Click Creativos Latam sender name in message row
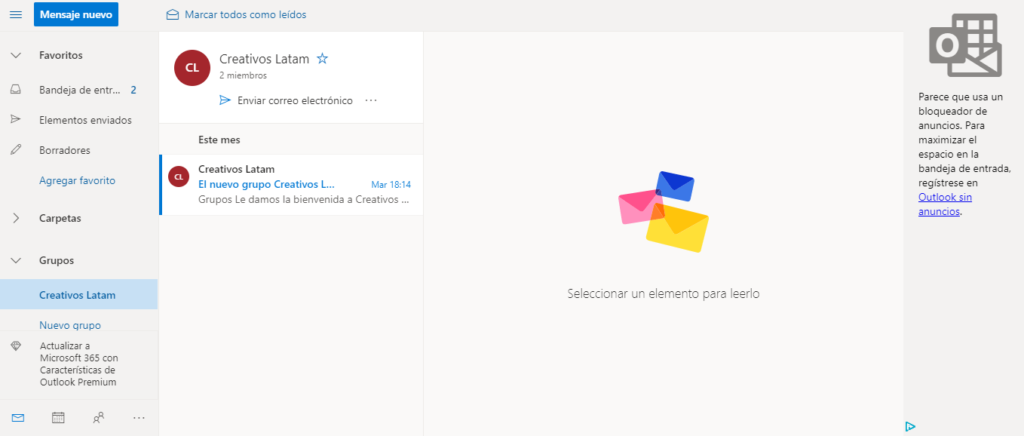Image resolution: width=1024 pixels, height=436 pixels. [236, 170]
